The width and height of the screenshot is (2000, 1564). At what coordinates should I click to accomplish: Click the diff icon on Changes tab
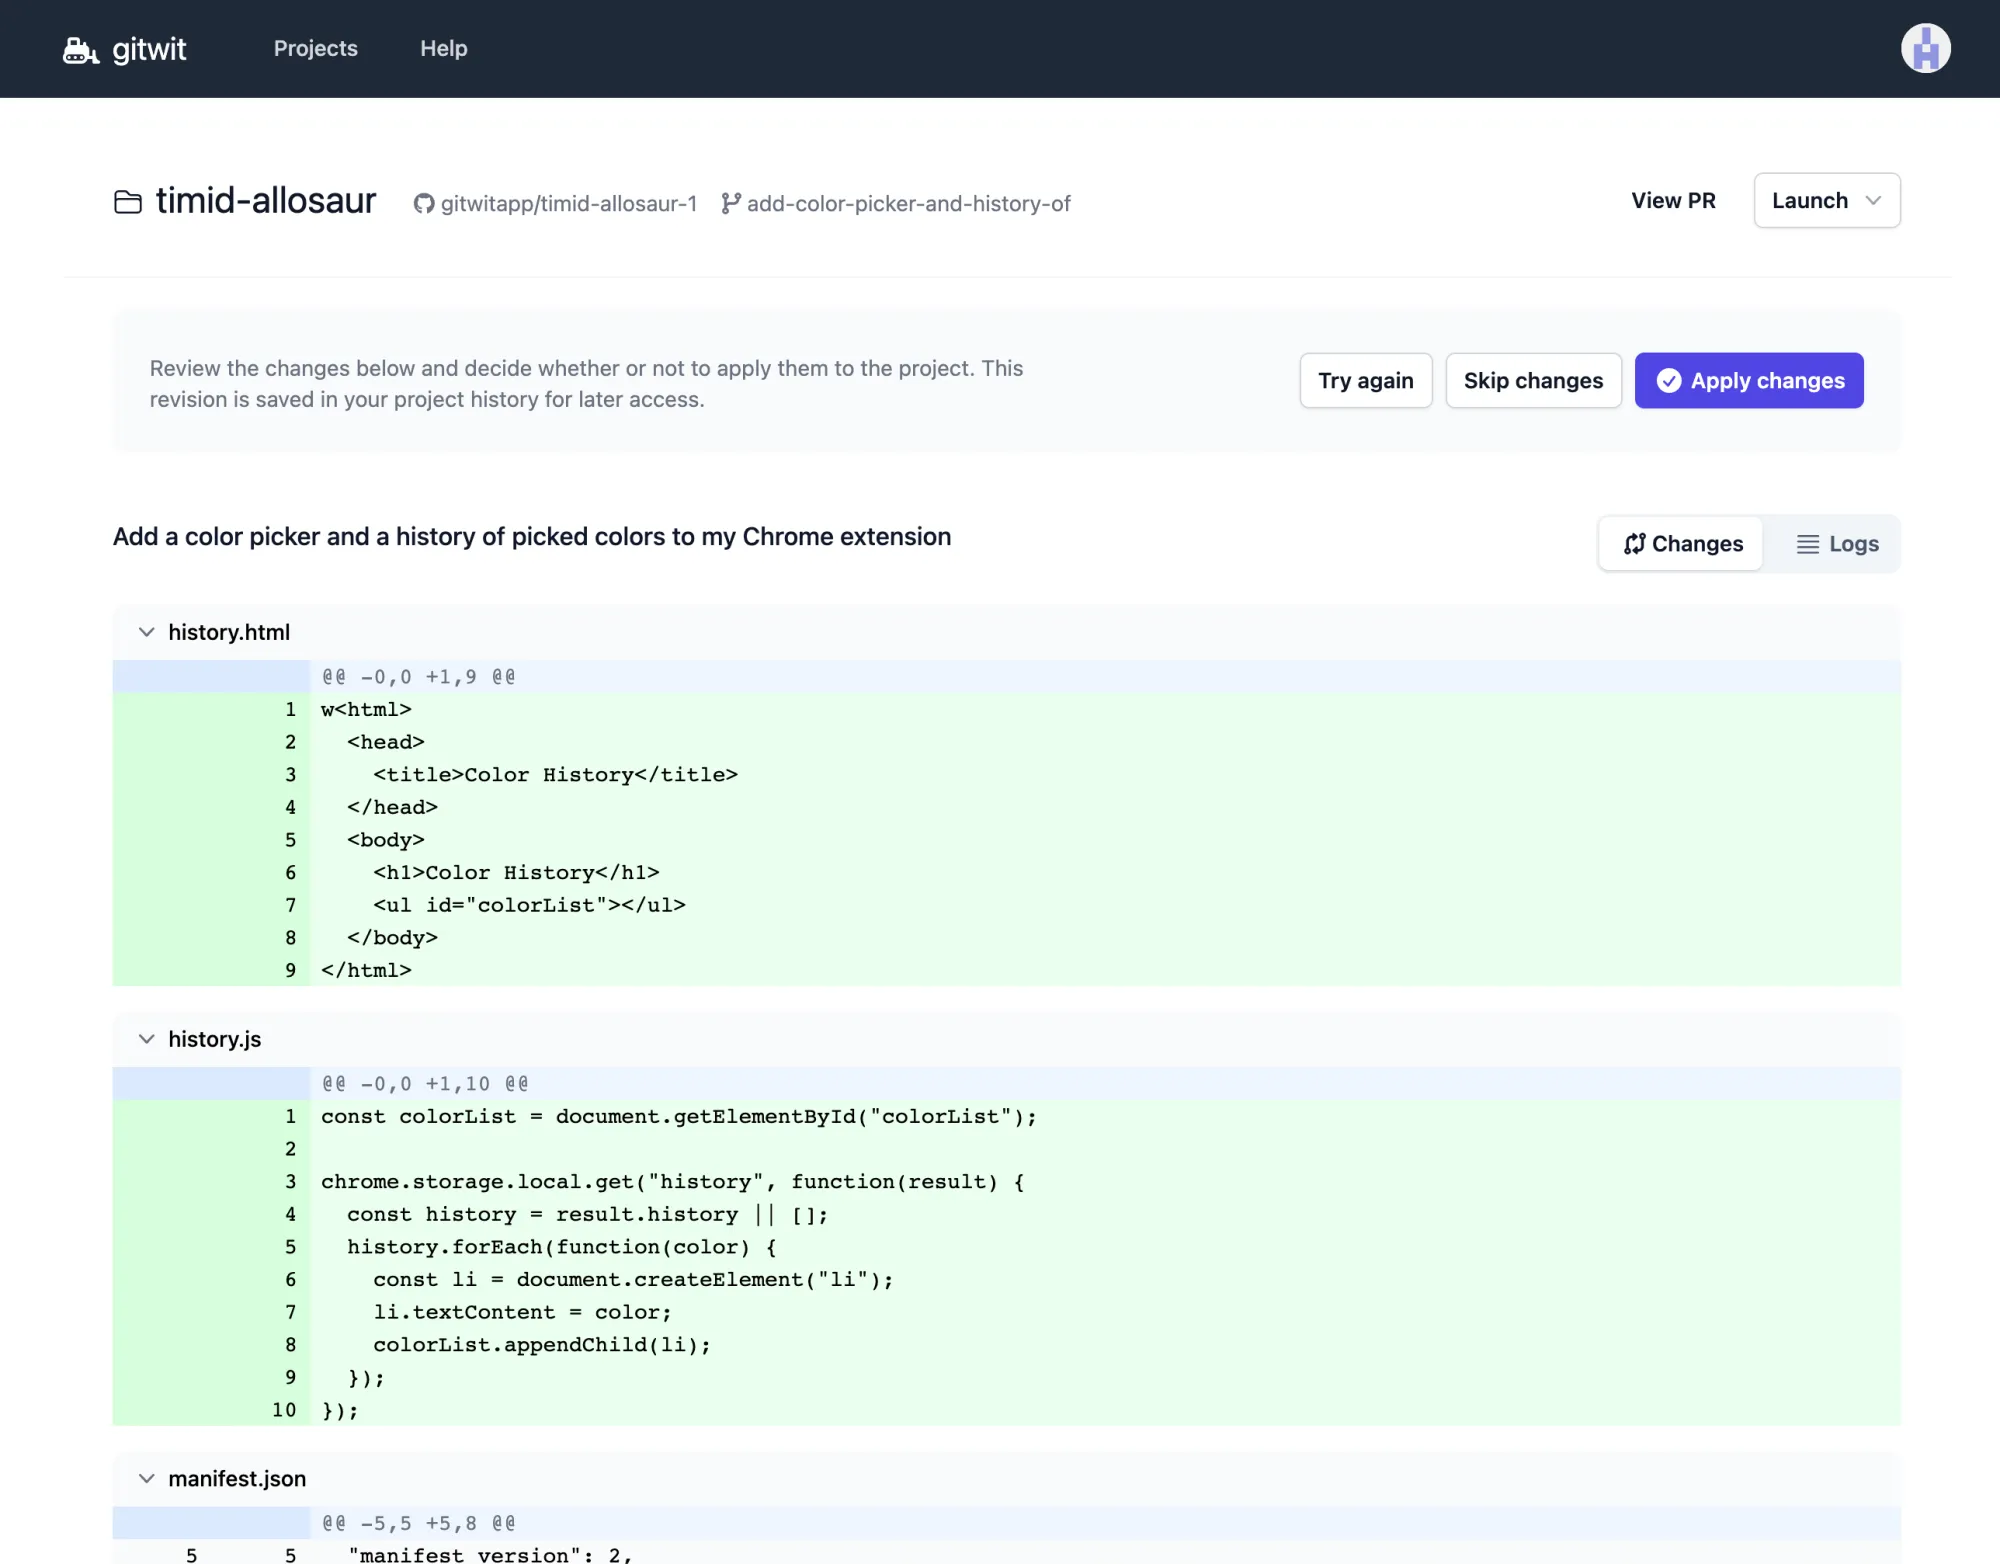[x=1634, y=544]
